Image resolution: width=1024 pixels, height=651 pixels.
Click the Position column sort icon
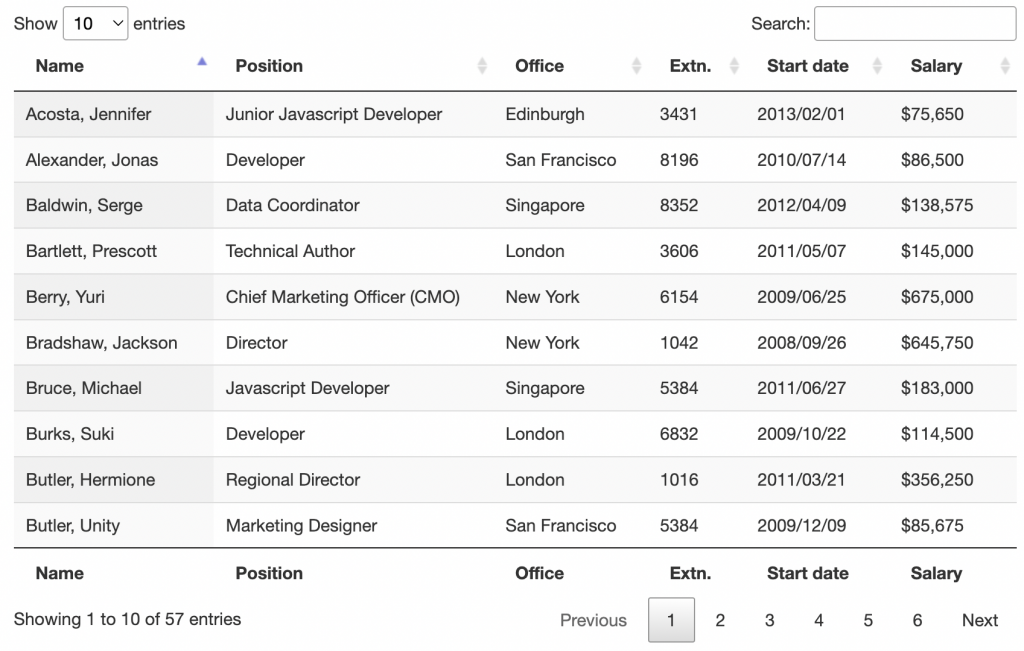point(482,66)
